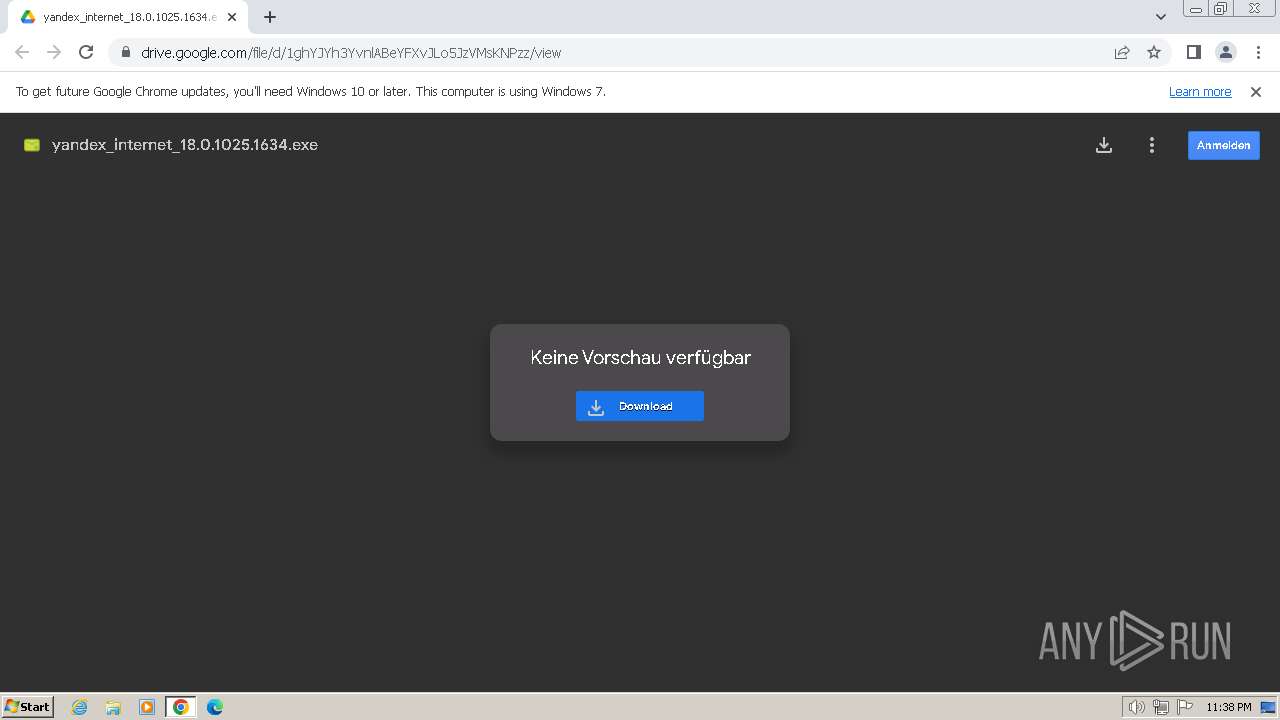
Task: Open the Learn more link
Action: pos(1200,92)
